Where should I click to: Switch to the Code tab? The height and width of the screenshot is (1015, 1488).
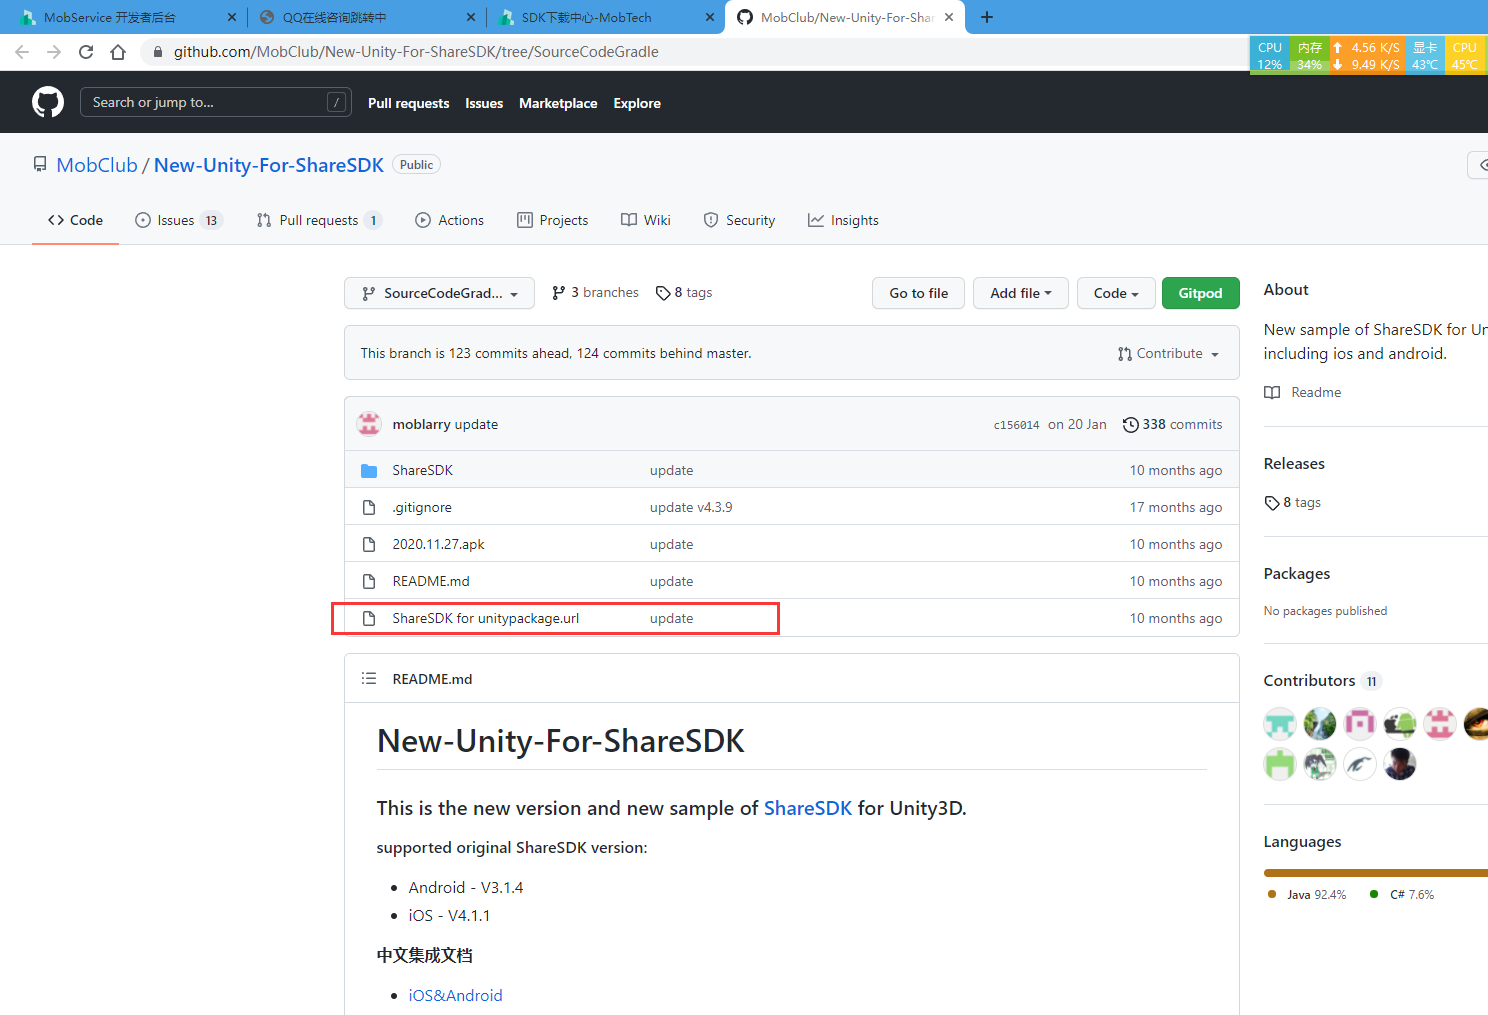click(75, 220)
